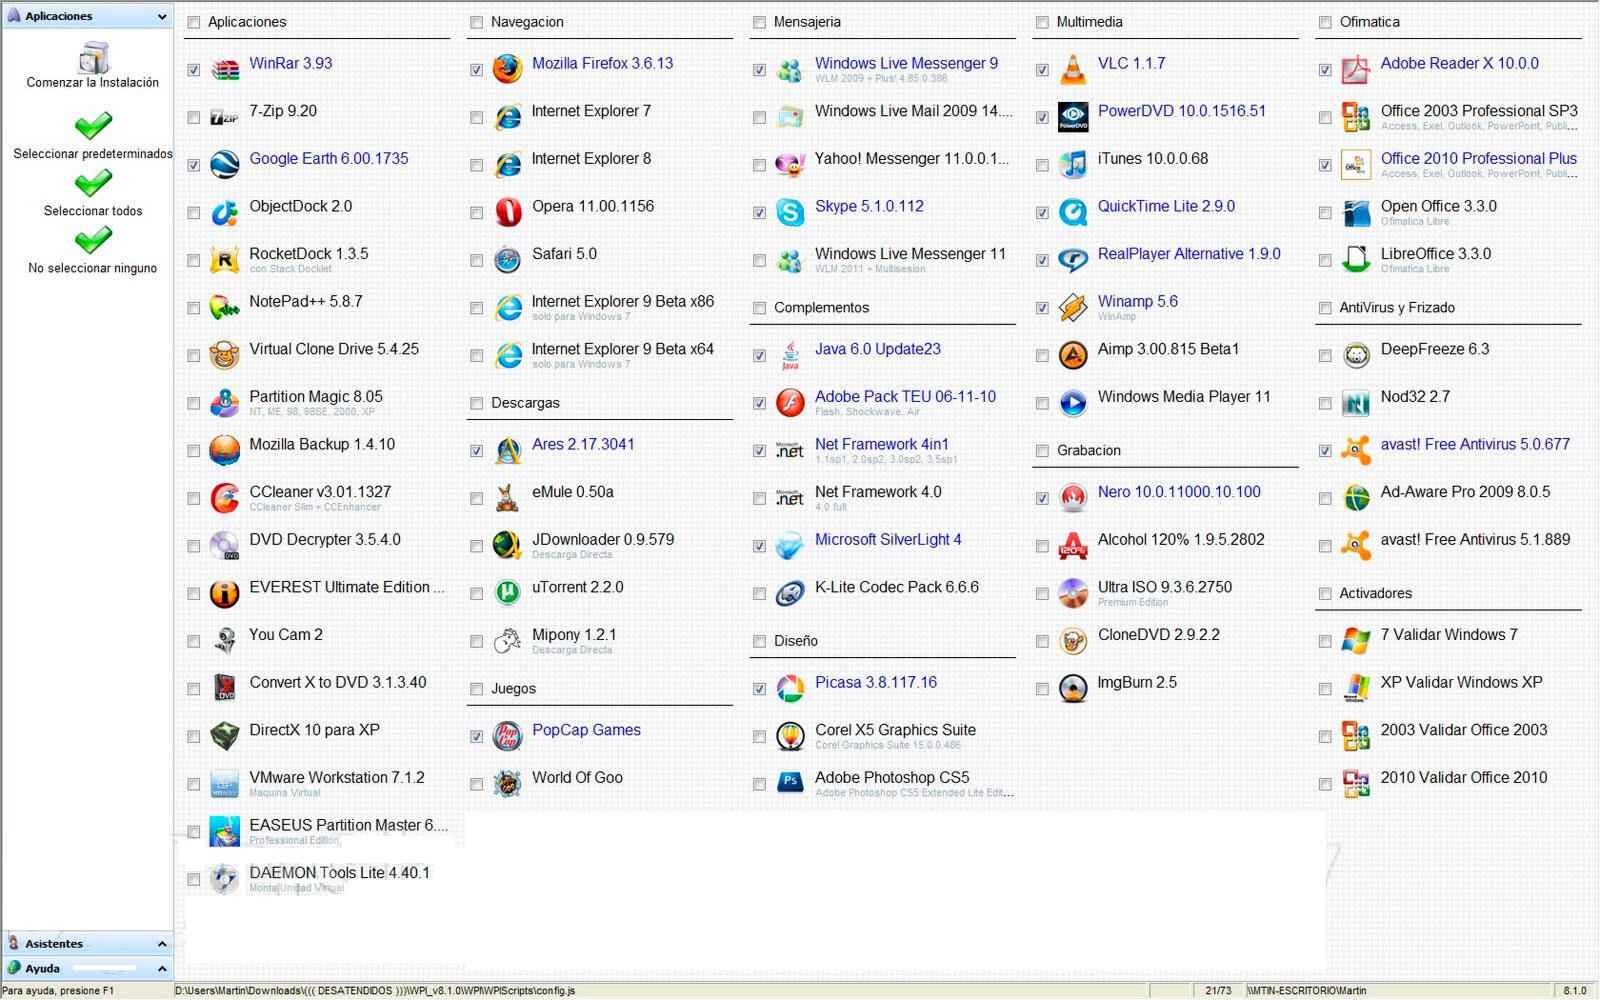Click the LibreOffice 3.3.0 icon

(1356, 260)
